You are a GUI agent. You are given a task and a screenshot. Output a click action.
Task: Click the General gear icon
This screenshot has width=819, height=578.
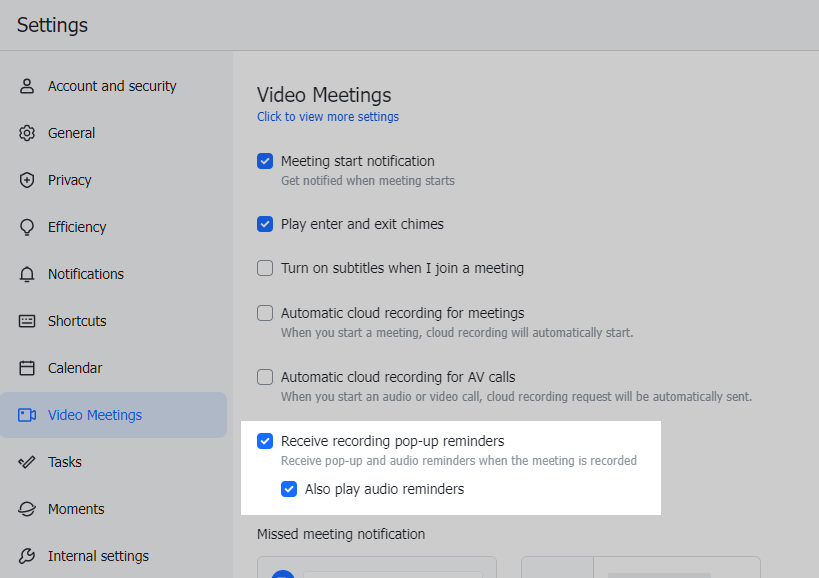(x=27, y=133)
